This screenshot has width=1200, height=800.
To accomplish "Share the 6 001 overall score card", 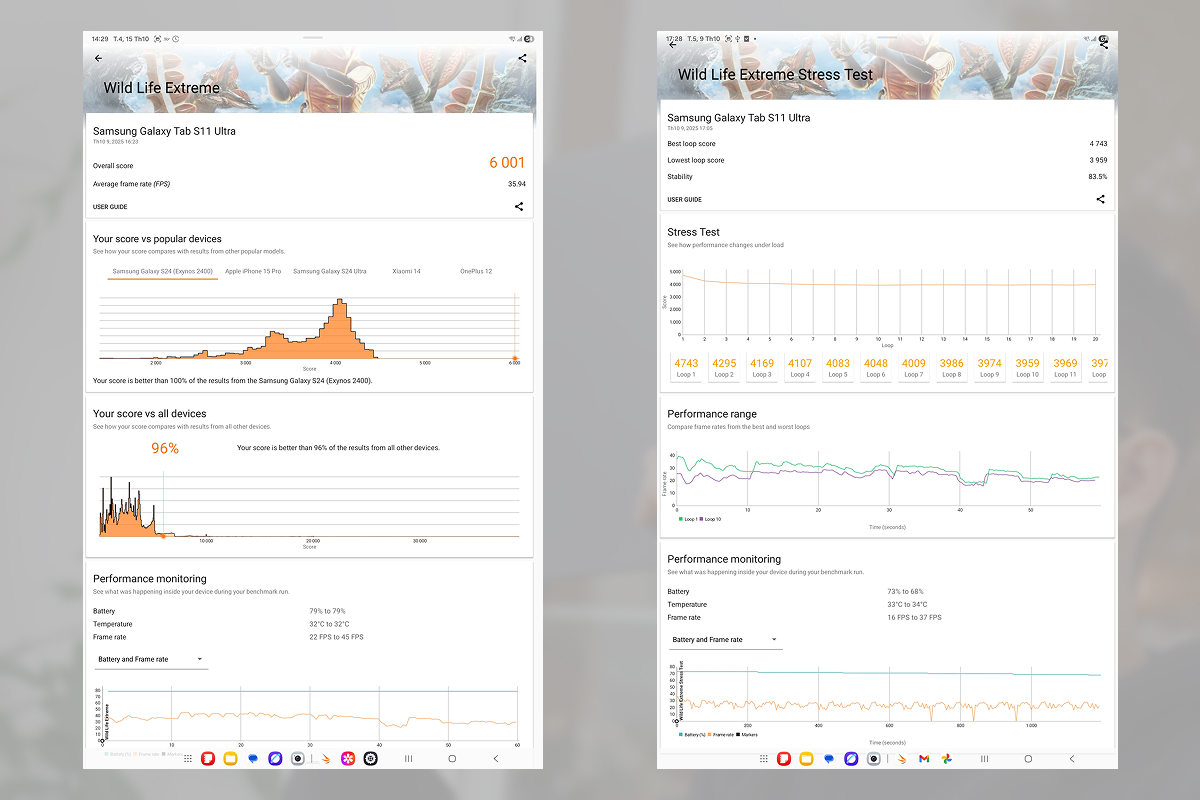I will (x=519, y=207).
